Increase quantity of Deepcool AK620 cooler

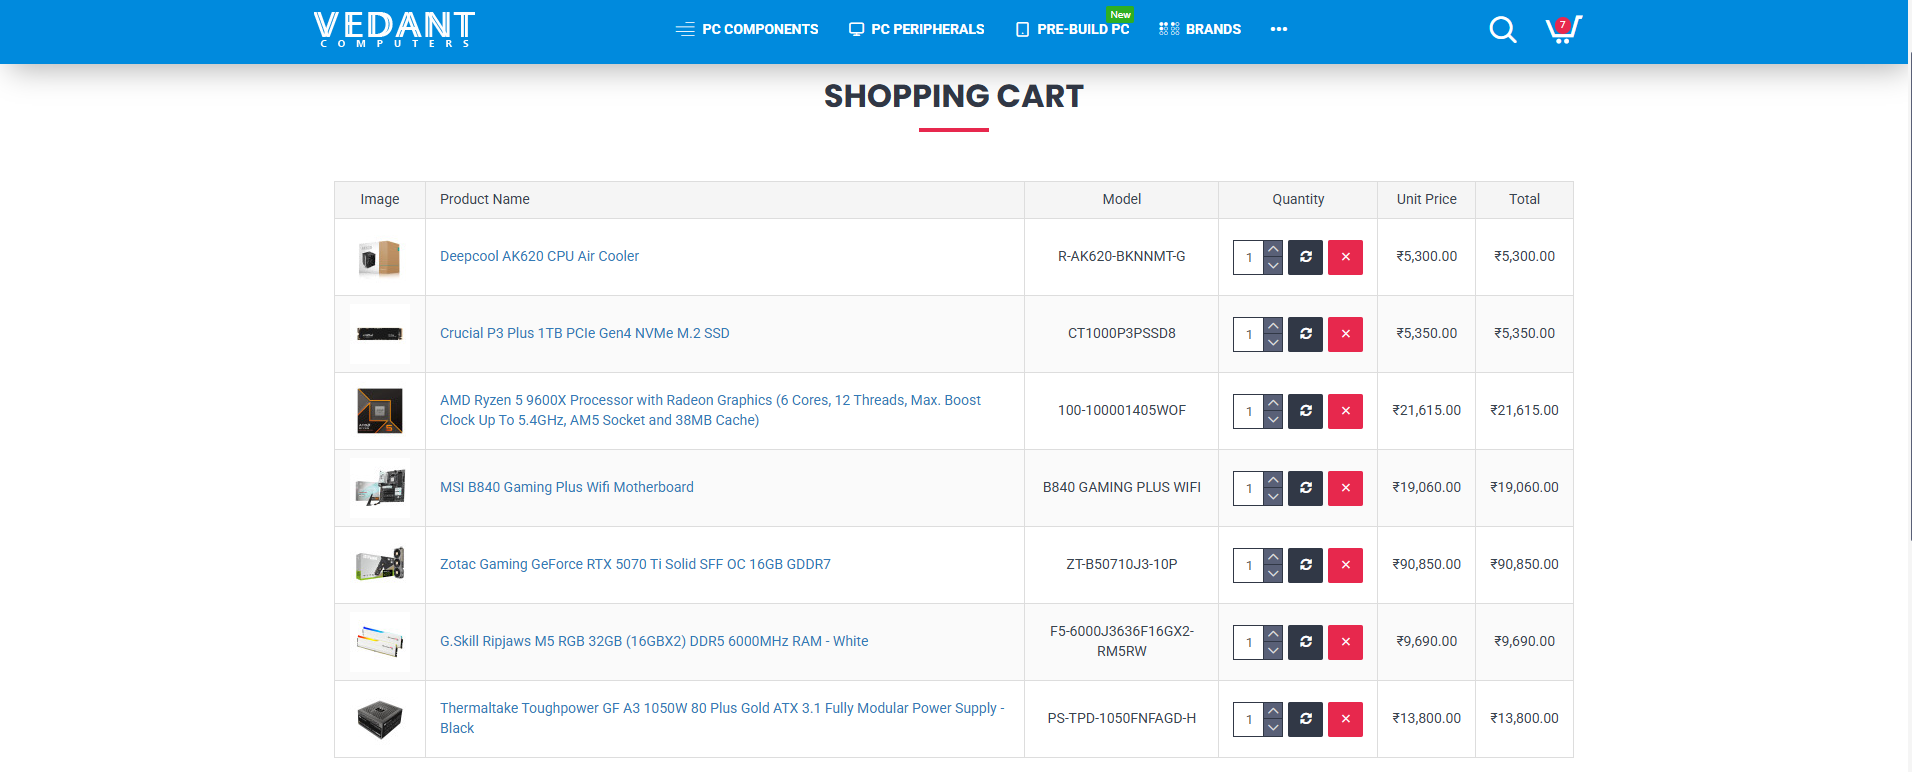pos(1273,249)
